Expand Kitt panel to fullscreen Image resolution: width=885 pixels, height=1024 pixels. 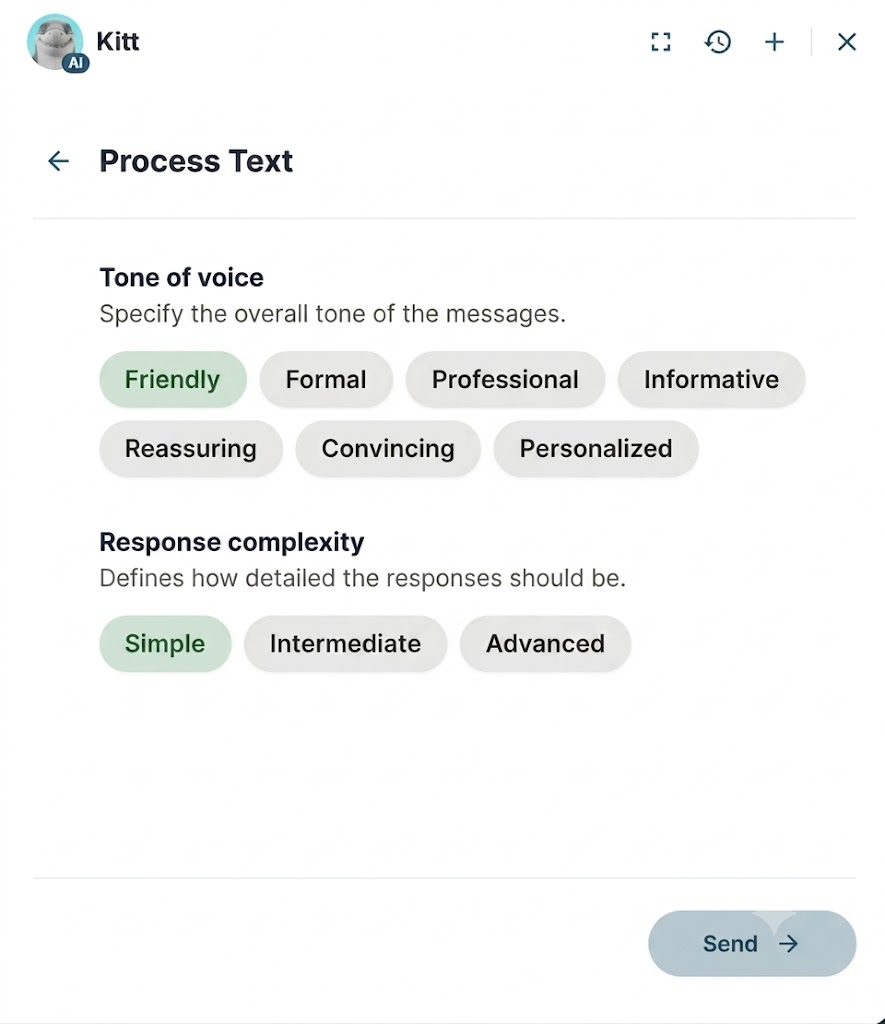point(660,42)
